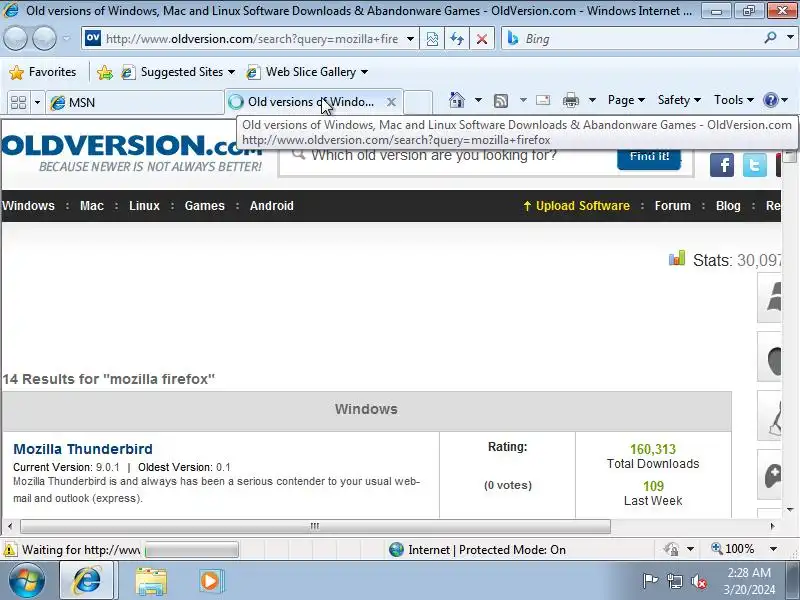Open Windows Media Player taskbar icon
Image resolution: width=800 pixels, height=600 pixels.
[210, 581]
